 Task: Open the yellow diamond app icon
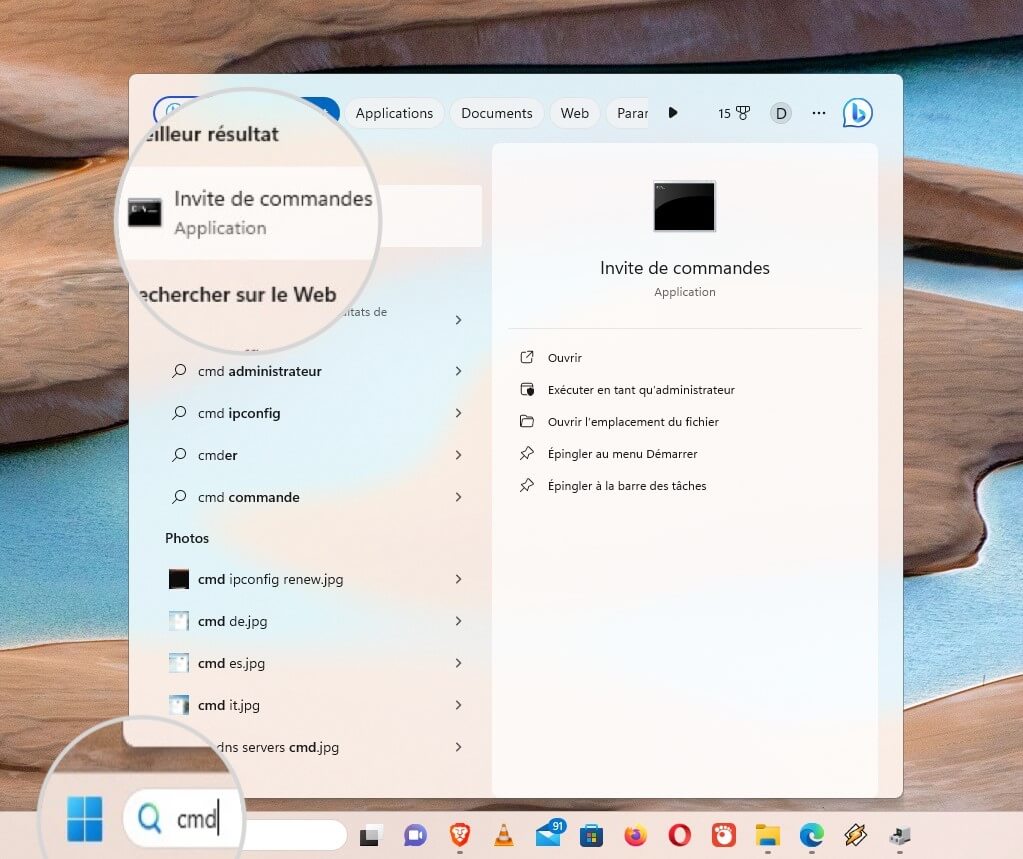pyautogui.click(x=855, y=835)
